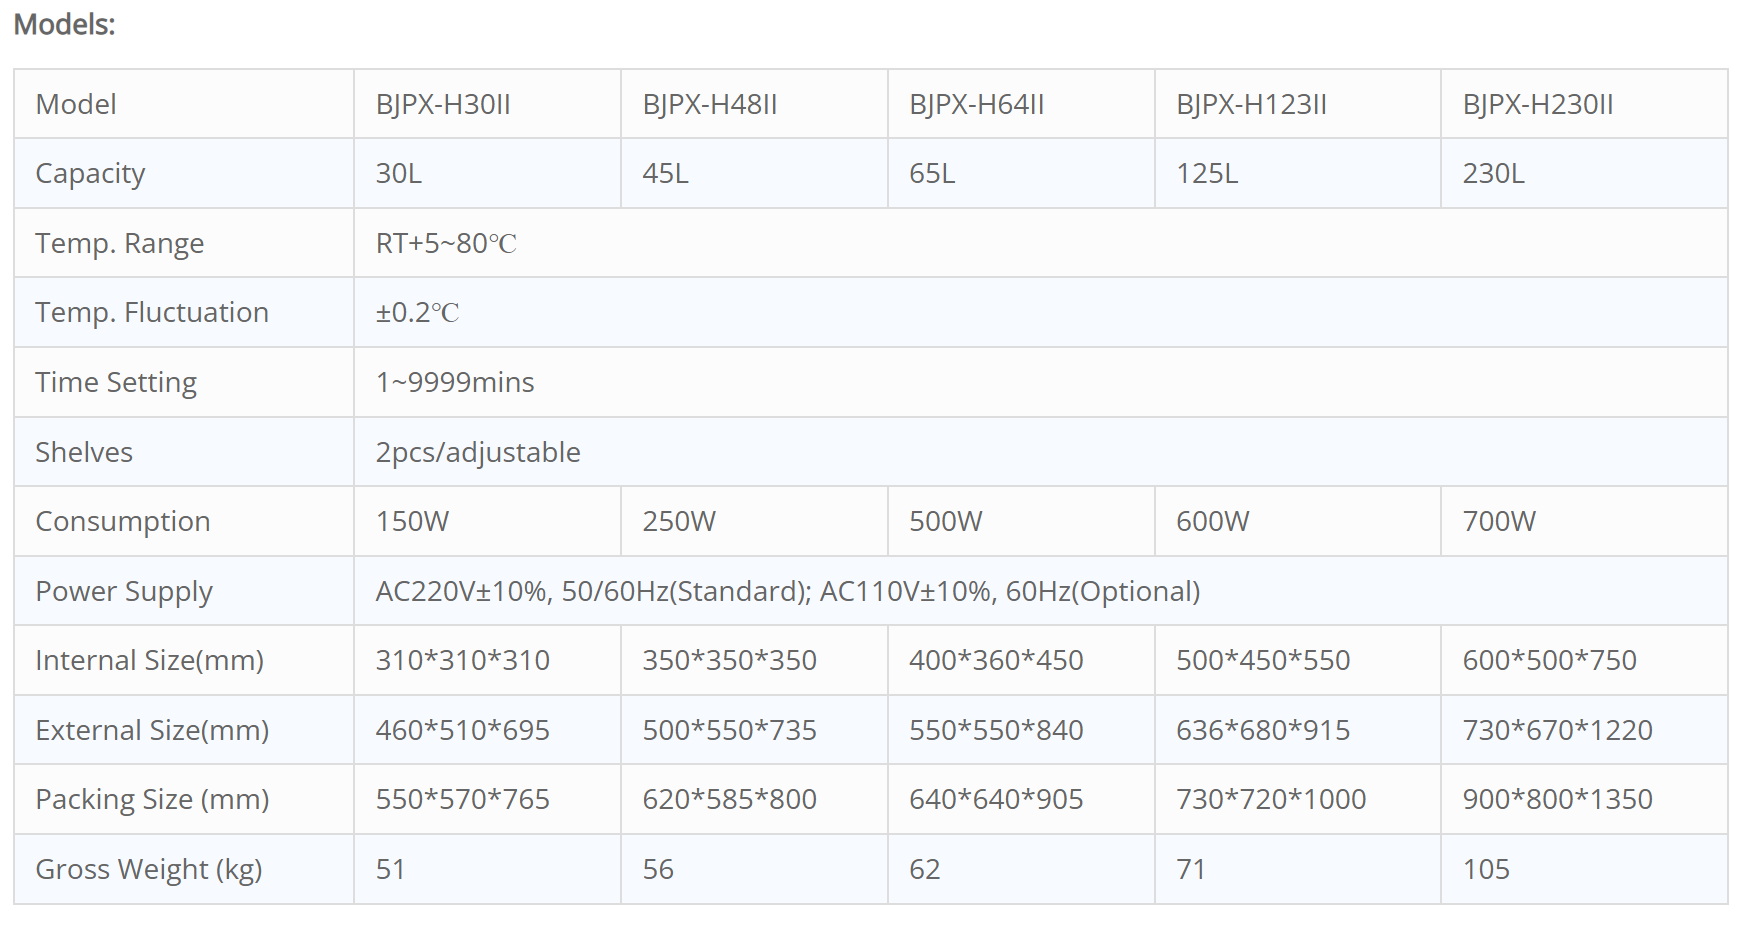Select the 1~9999mins time setting value

[455, 383]
